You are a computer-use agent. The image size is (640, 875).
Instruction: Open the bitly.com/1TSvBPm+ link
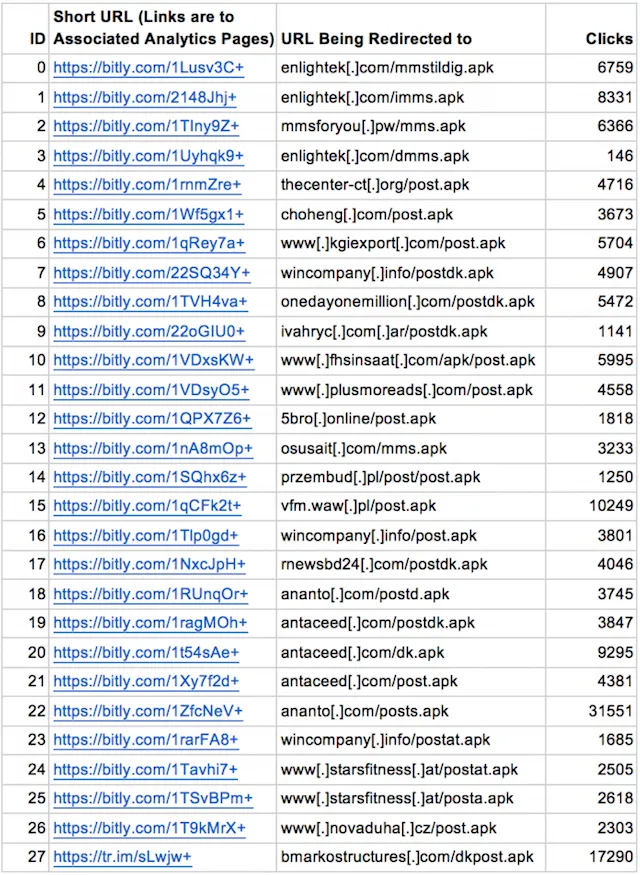point(153,799)
